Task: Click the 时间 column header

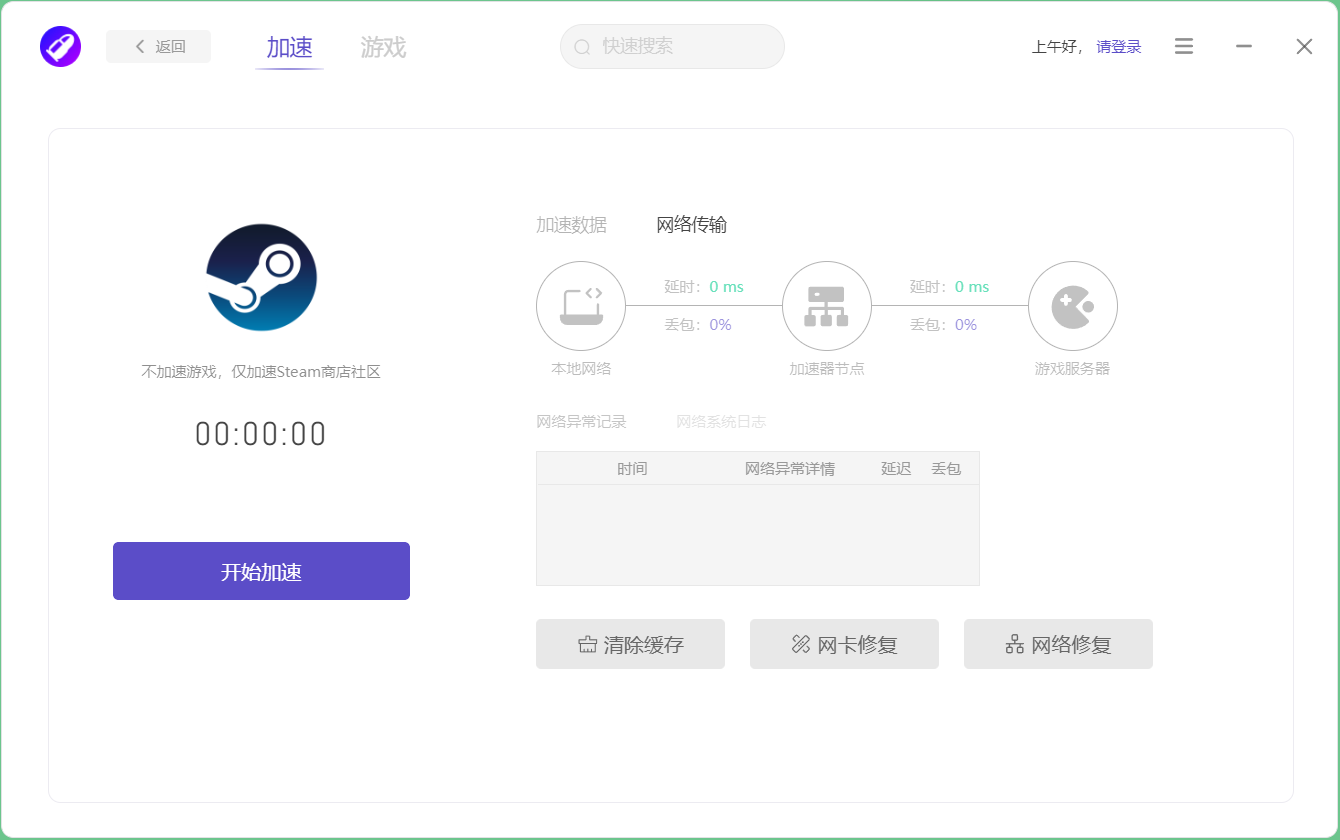Action: (632, 468)
